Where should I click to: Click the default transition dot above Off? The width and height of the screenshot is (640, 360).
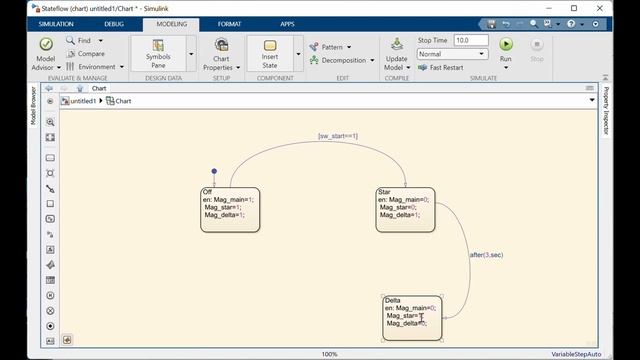point(214,171)
